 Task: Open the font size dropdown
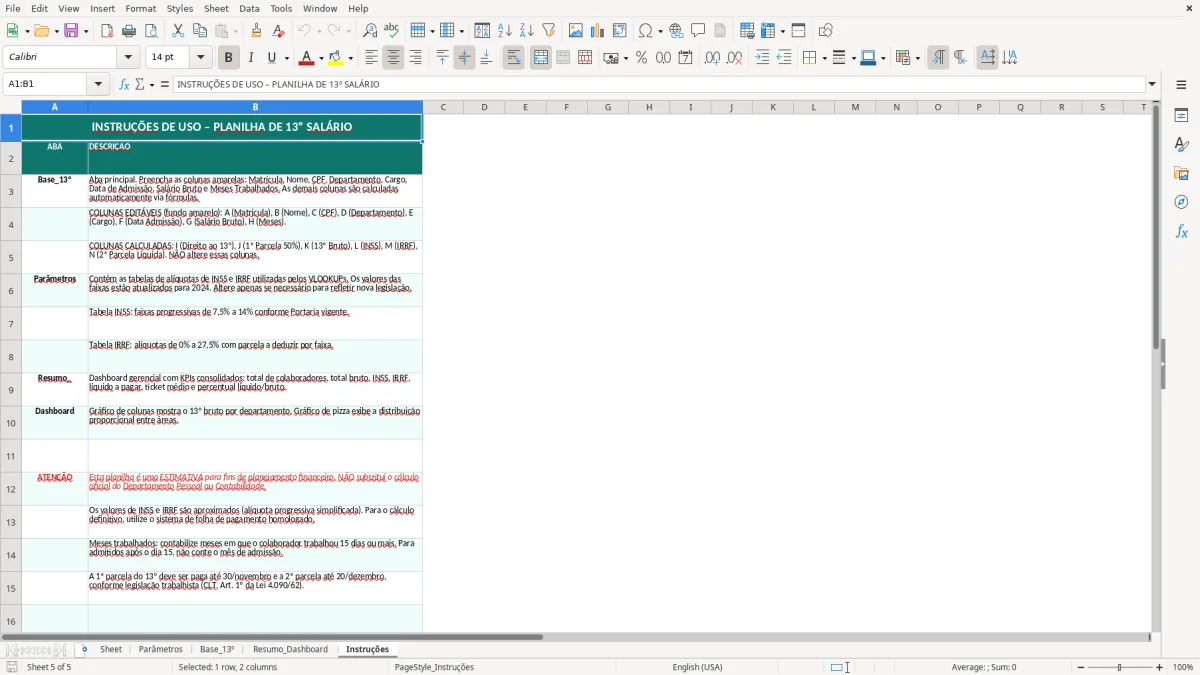coord(200,58)
